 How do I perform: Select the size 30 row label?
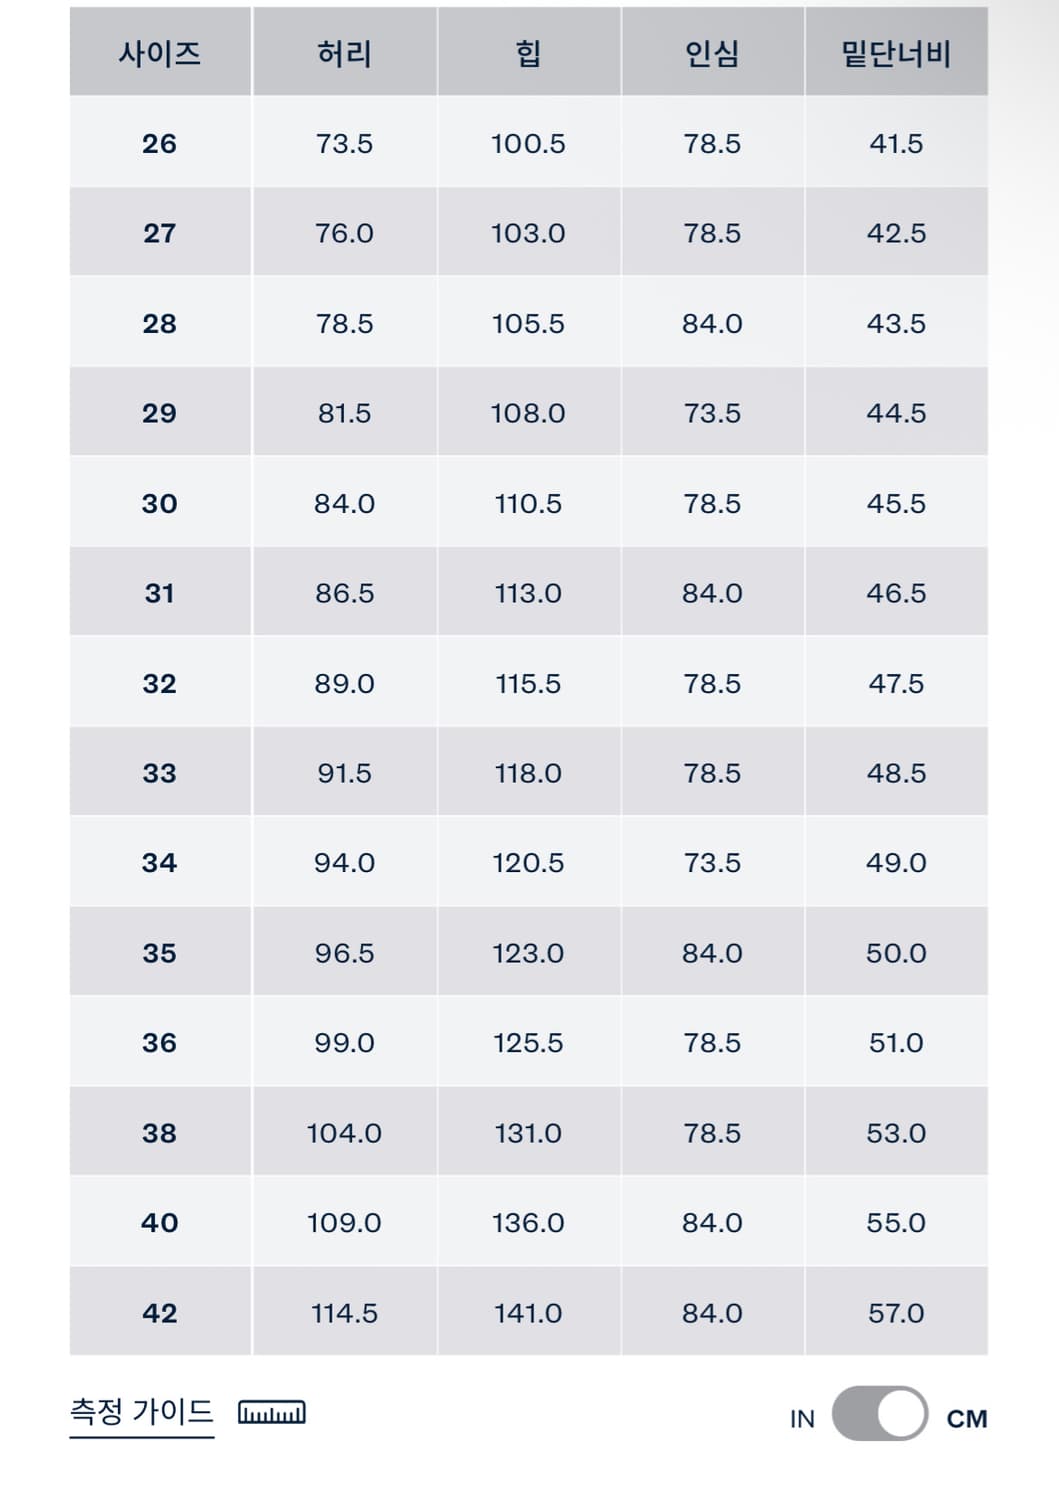point(160,503)
